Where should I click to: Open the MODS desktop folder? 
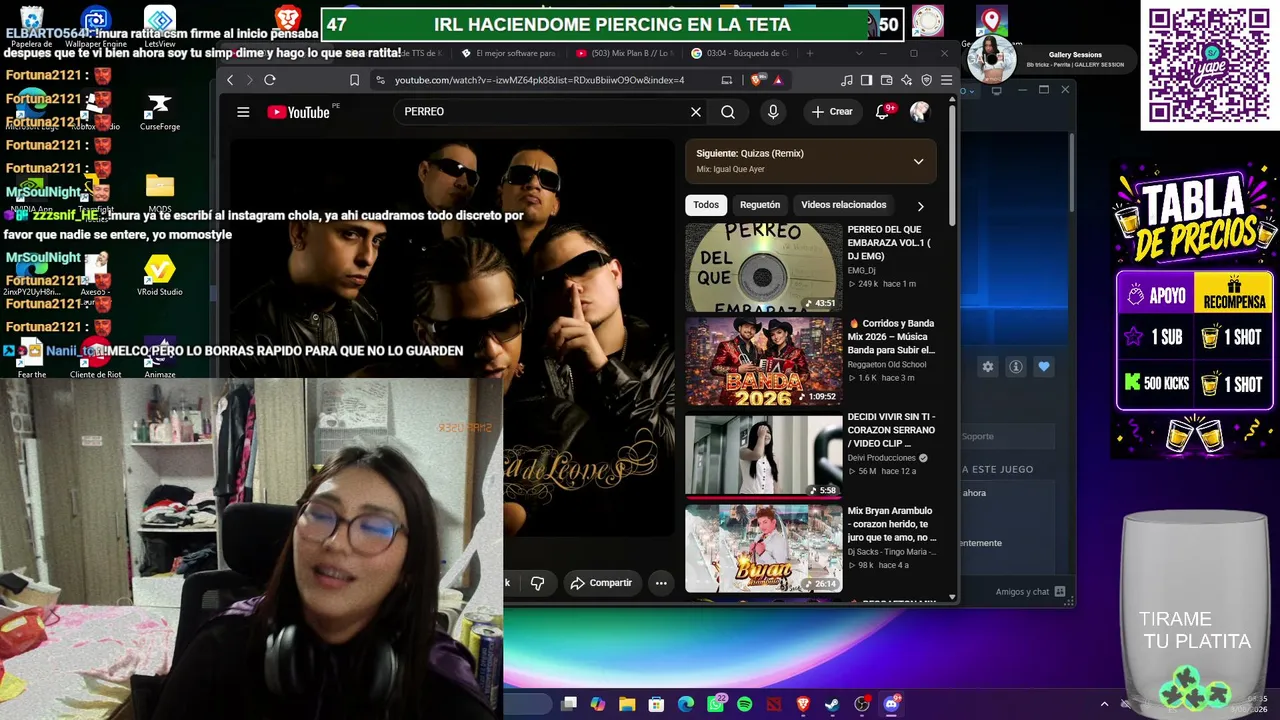click(x=160, y=193)
